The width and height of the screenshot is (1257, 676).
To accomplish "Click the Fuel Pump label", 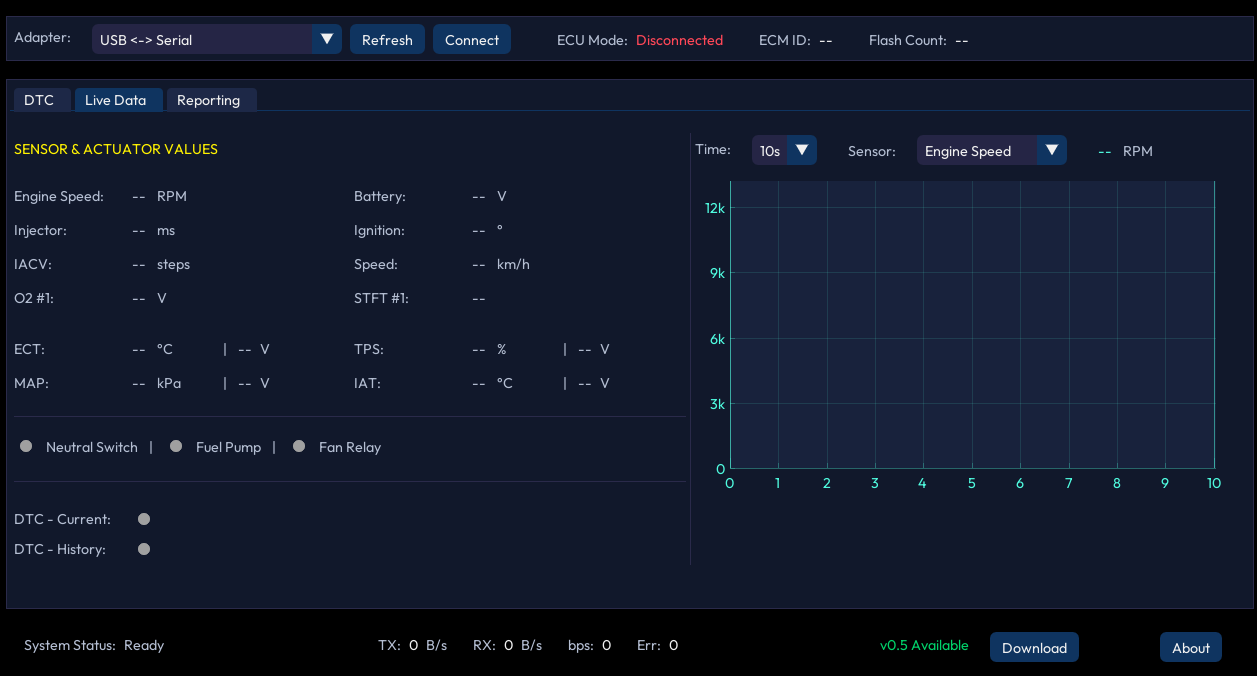I will coord(228,447).
